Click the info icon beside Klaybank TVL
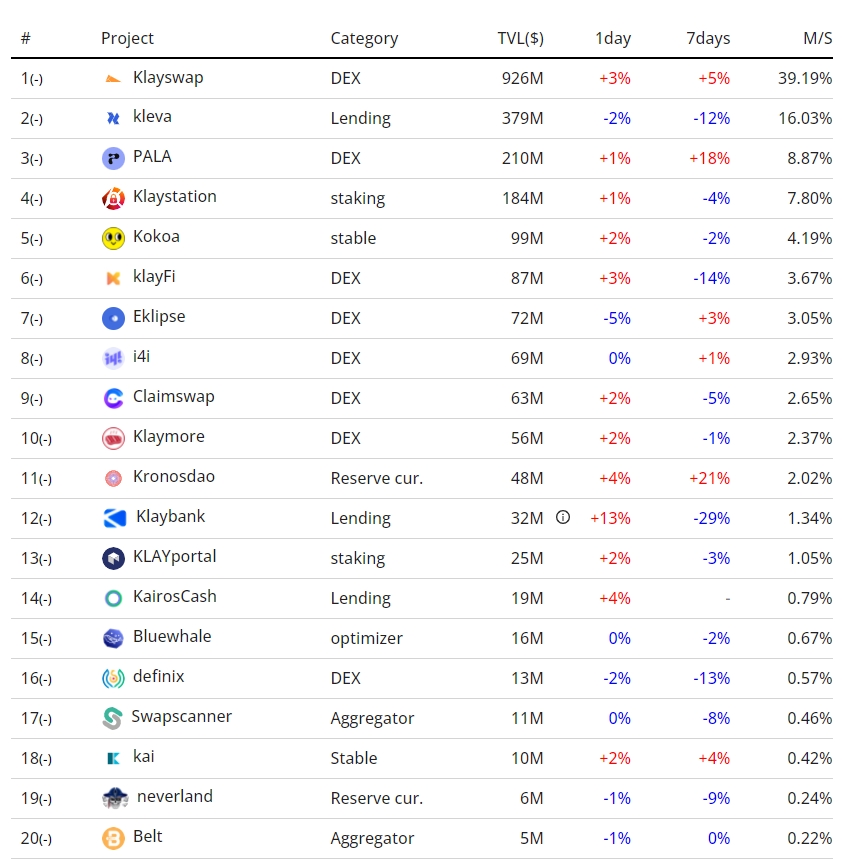This screenshot has width=852, height=859. pos(563,517)
